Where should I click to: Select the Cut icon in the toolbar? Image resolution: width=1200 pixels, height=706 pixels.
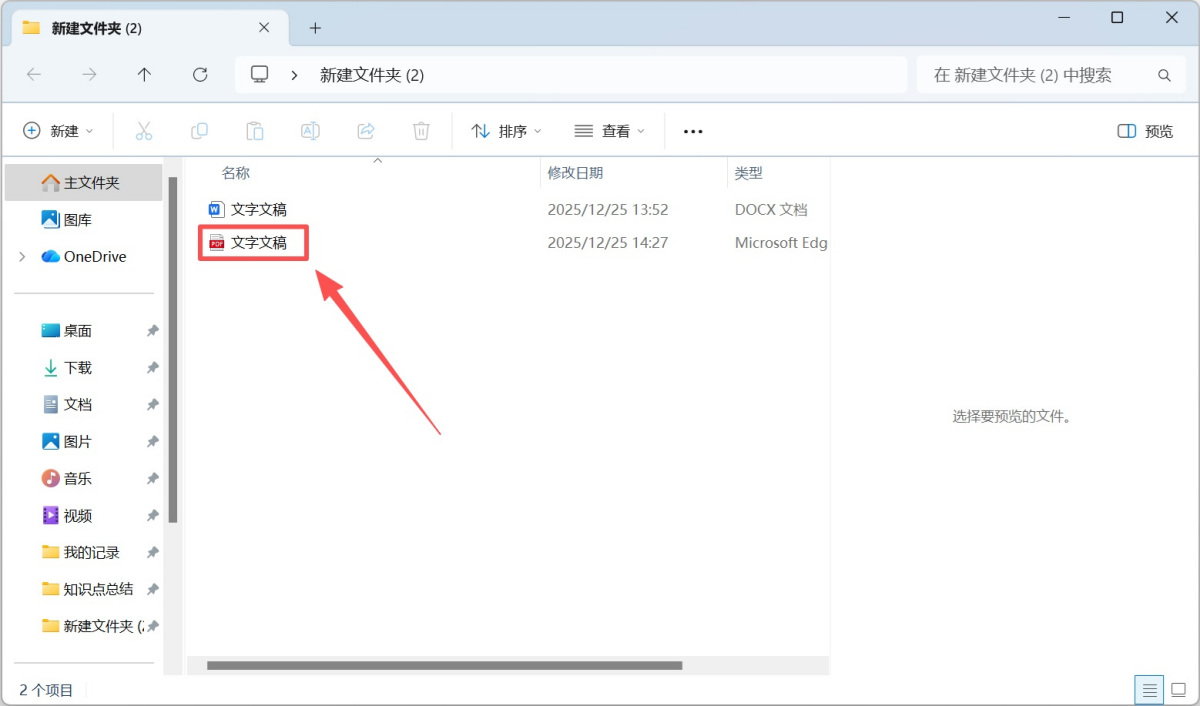pyautogui.click(x=144, y=130)
